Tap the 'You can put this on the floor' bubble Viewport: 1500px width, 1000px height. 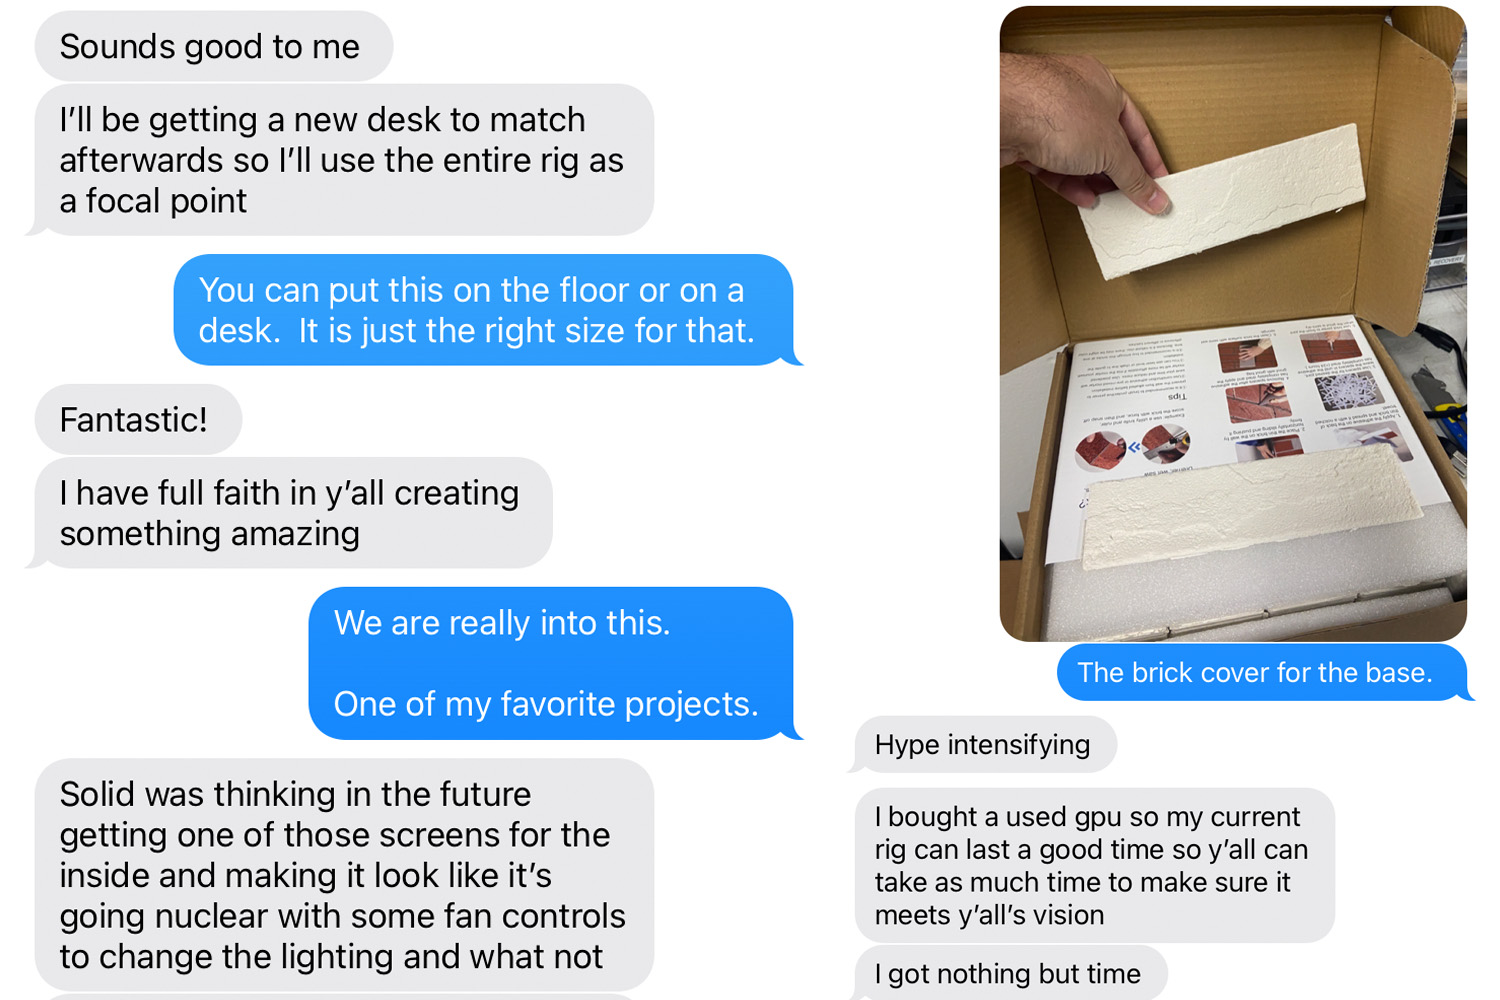[x=484, y=310]
